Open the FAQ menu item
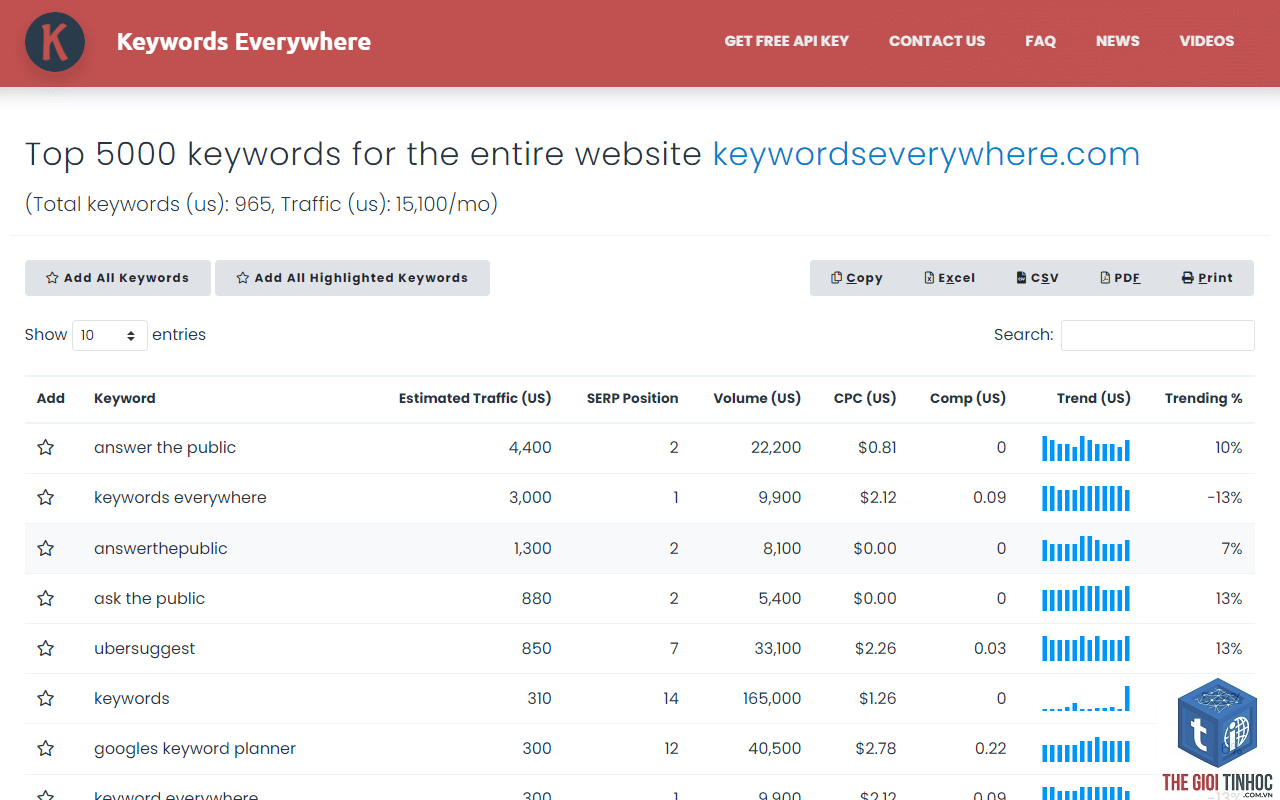1280x800 pixels. click(1040, 41)
